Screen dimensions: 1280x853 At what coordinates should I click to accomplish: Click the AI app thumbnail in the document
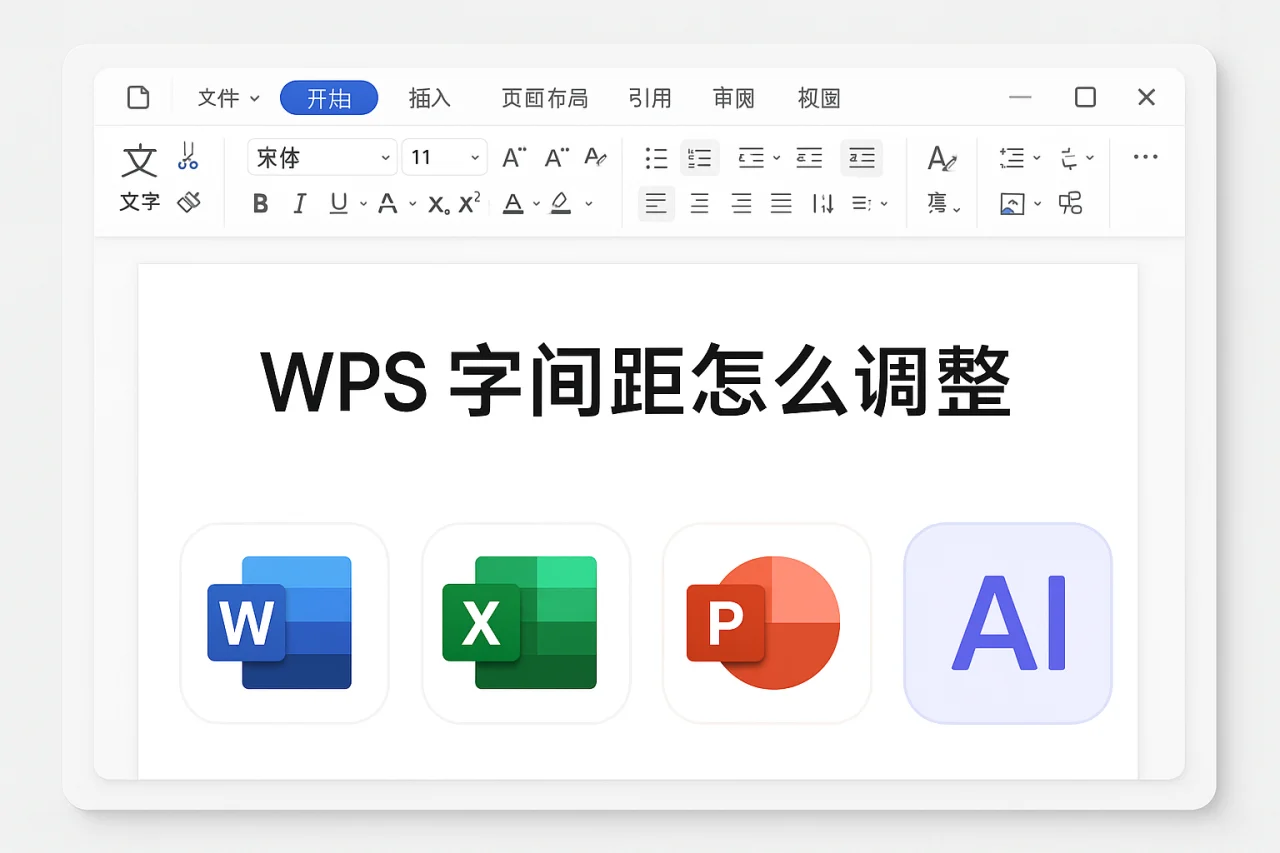tap(1006, 623)
